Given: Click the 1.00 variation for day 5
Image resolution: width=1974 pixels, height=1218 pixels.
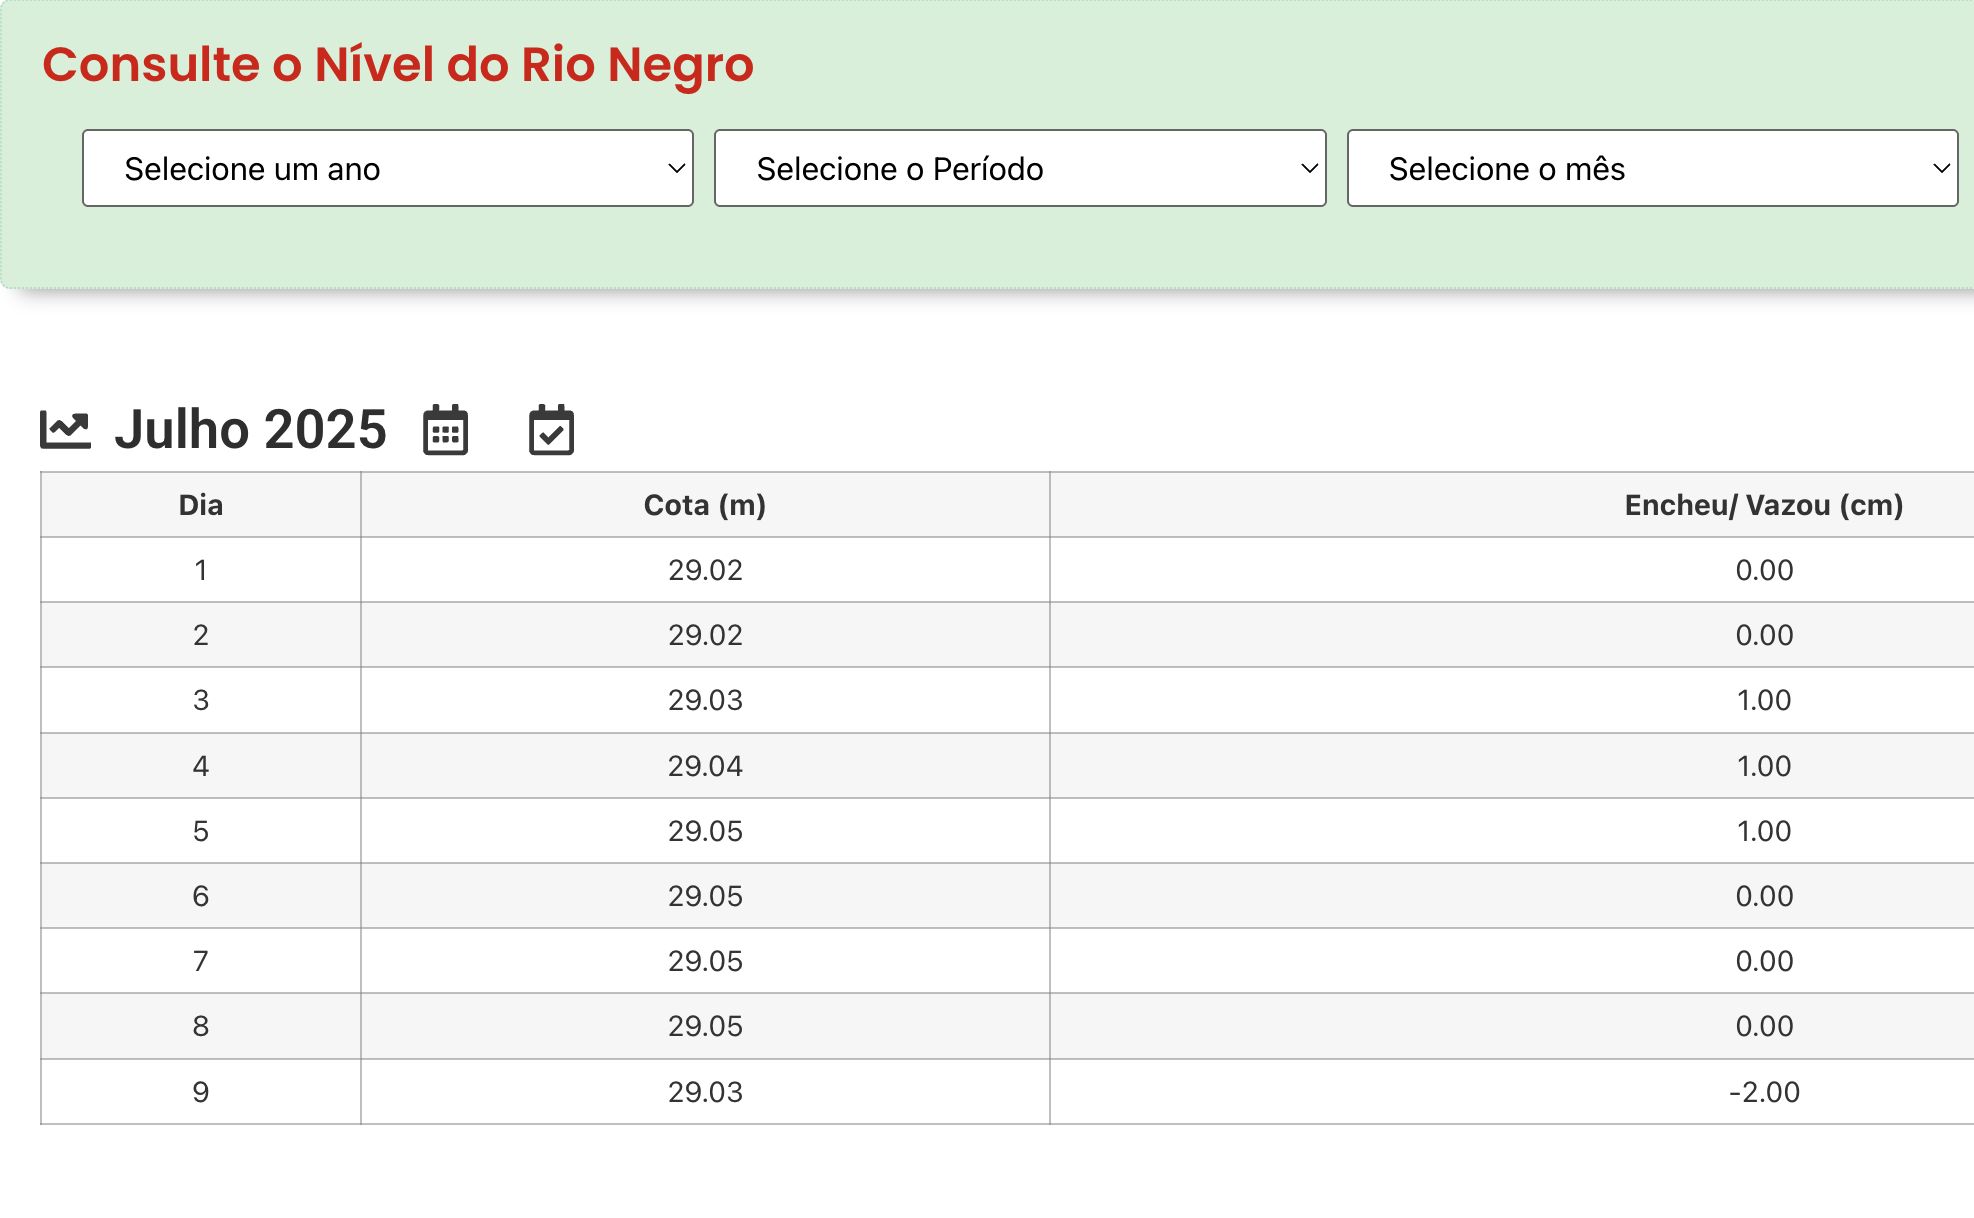Looking at the screenshot, I should 1764,831.
